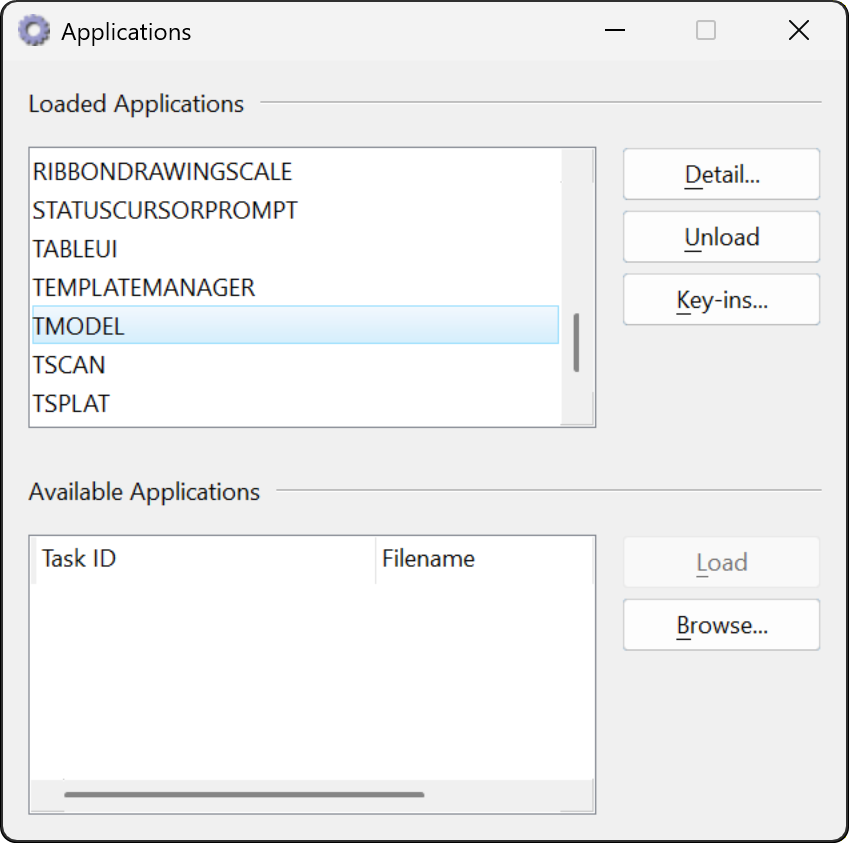Unload the selected application

tap(721, 237)
